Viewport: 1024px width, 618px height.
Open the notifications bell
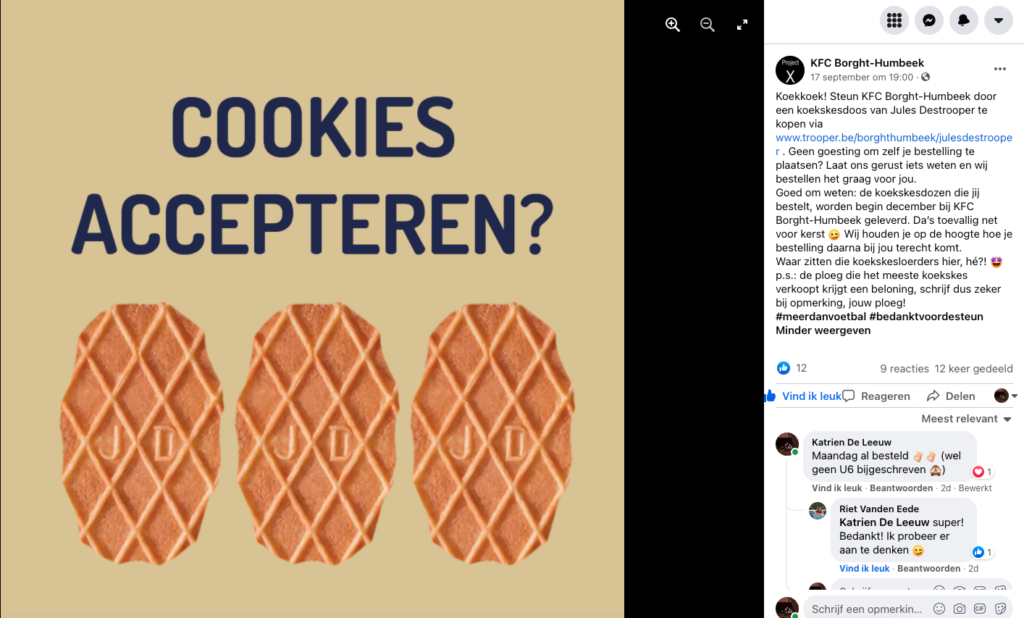963,20
